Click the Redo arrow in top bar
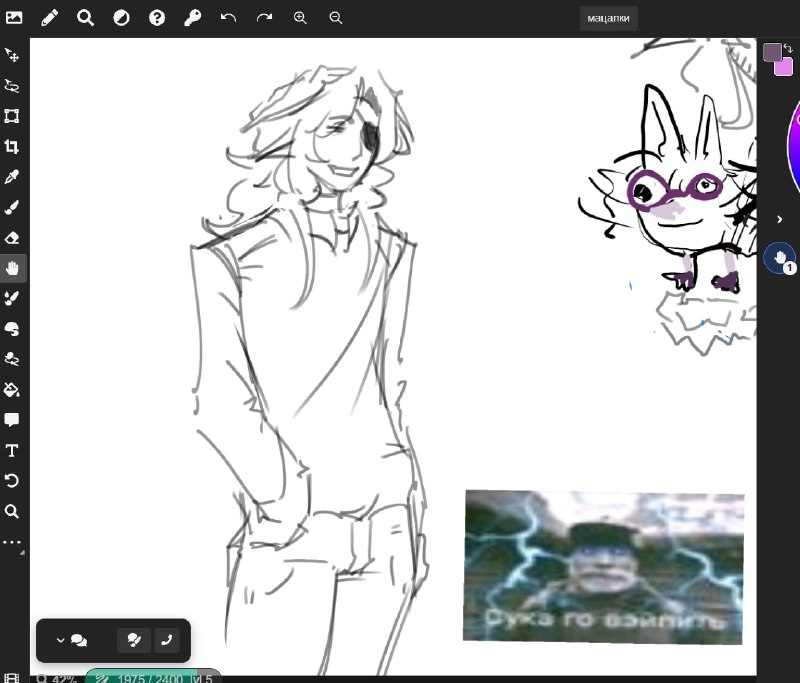 tap(264, 18)
